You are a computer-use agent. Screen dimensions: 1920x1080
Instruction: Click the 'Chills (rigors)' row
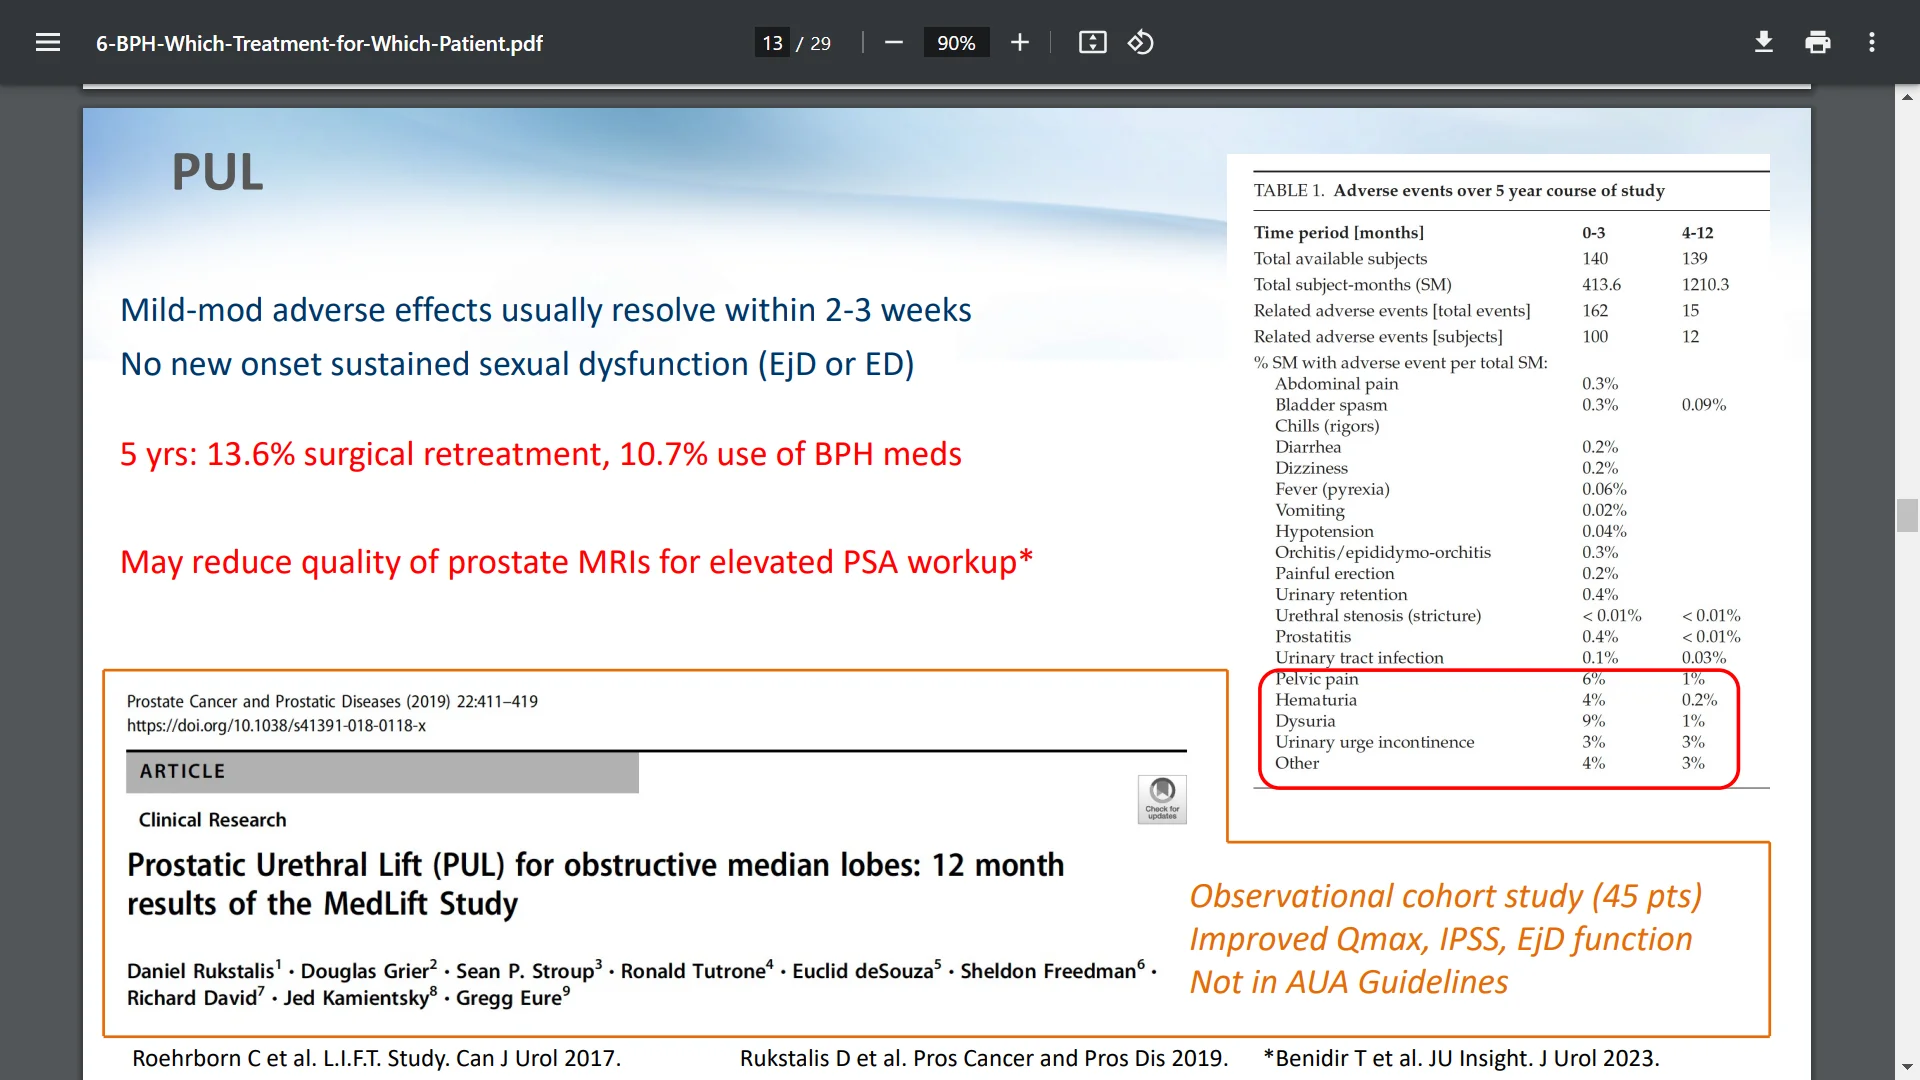point(1327,426)
